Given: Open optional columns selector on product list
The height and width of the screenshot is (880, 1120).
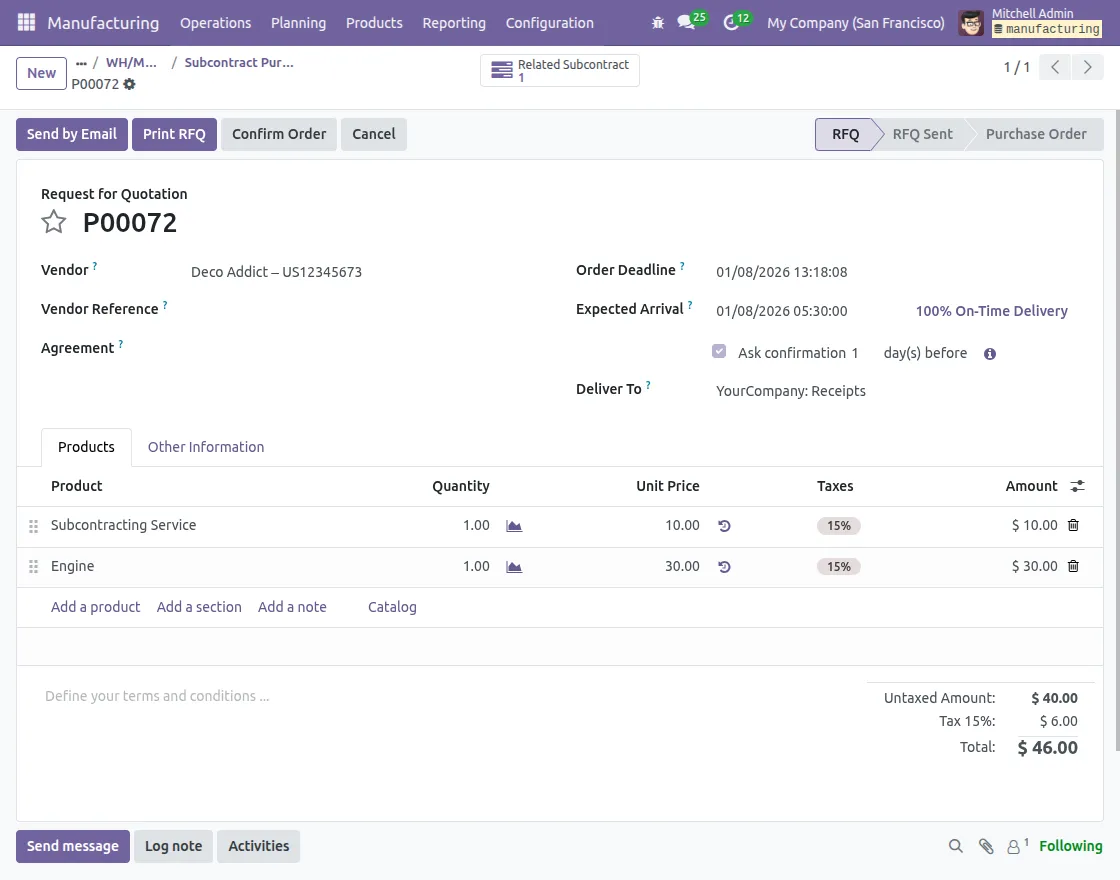Looking at the screenshot, I should point(1077,486).
